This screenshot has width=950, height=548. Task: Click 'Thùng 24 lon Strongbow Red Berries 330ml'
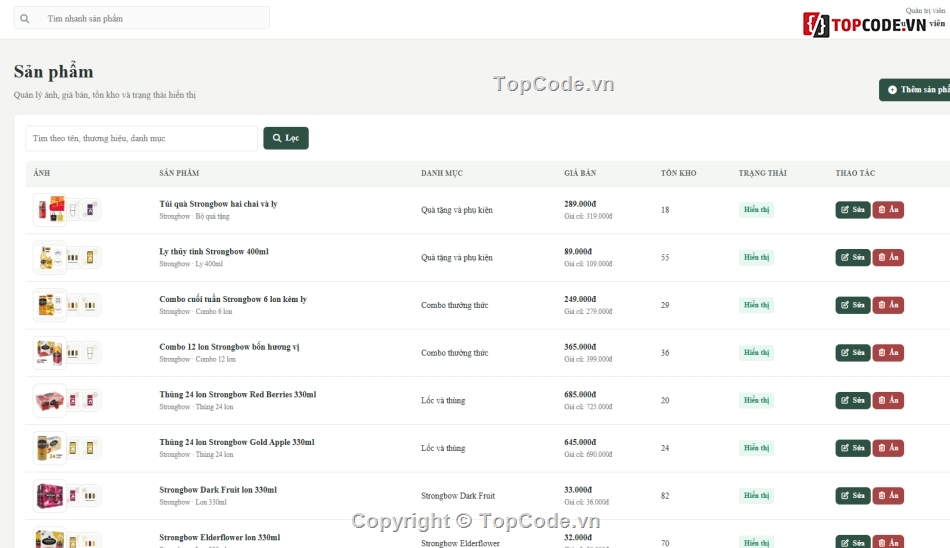click(x=238, y=395)
